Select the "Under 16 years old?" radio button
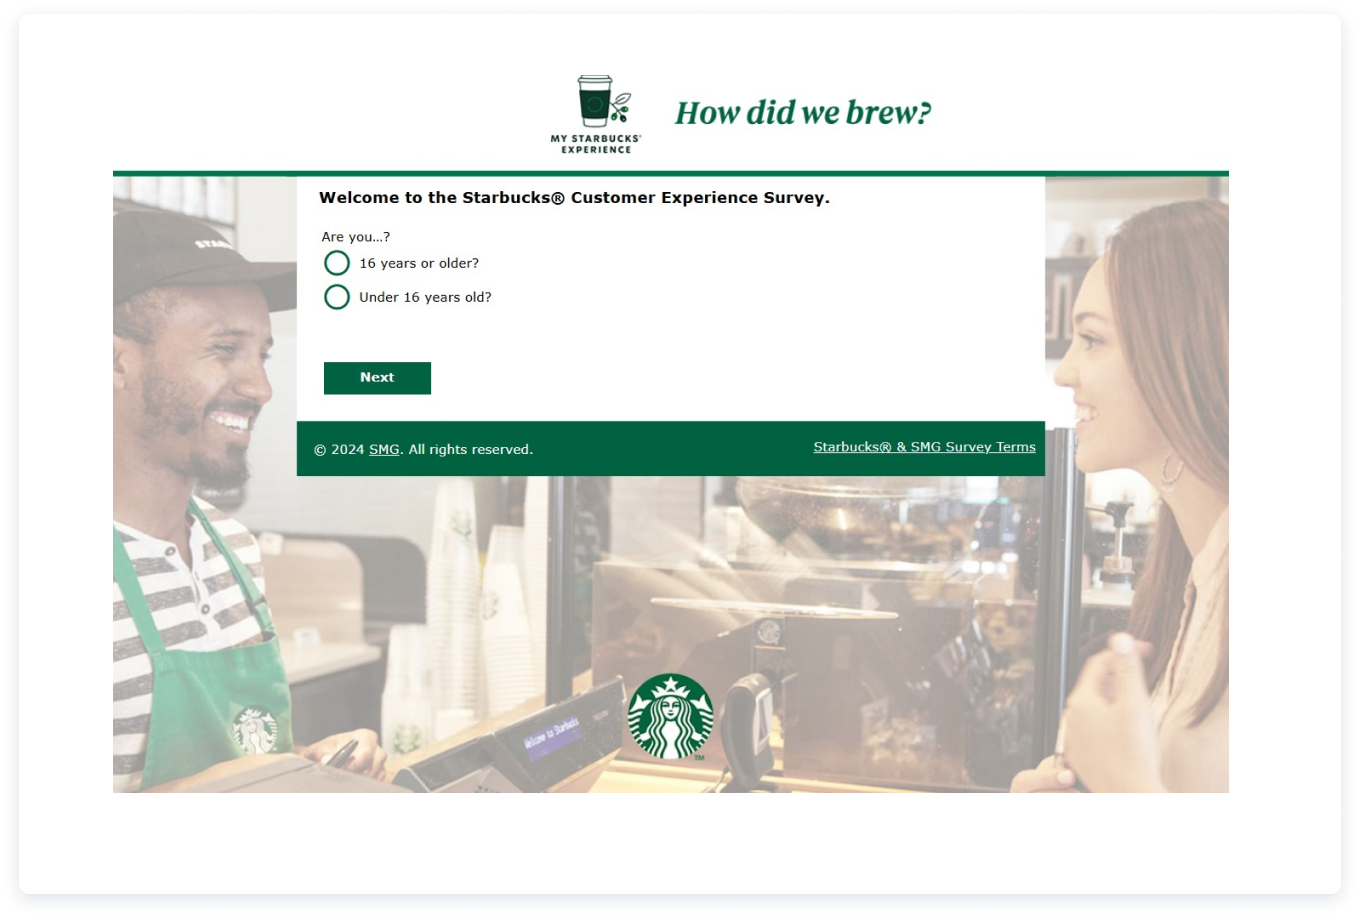1360x918 pixels. tap(337, 297)
